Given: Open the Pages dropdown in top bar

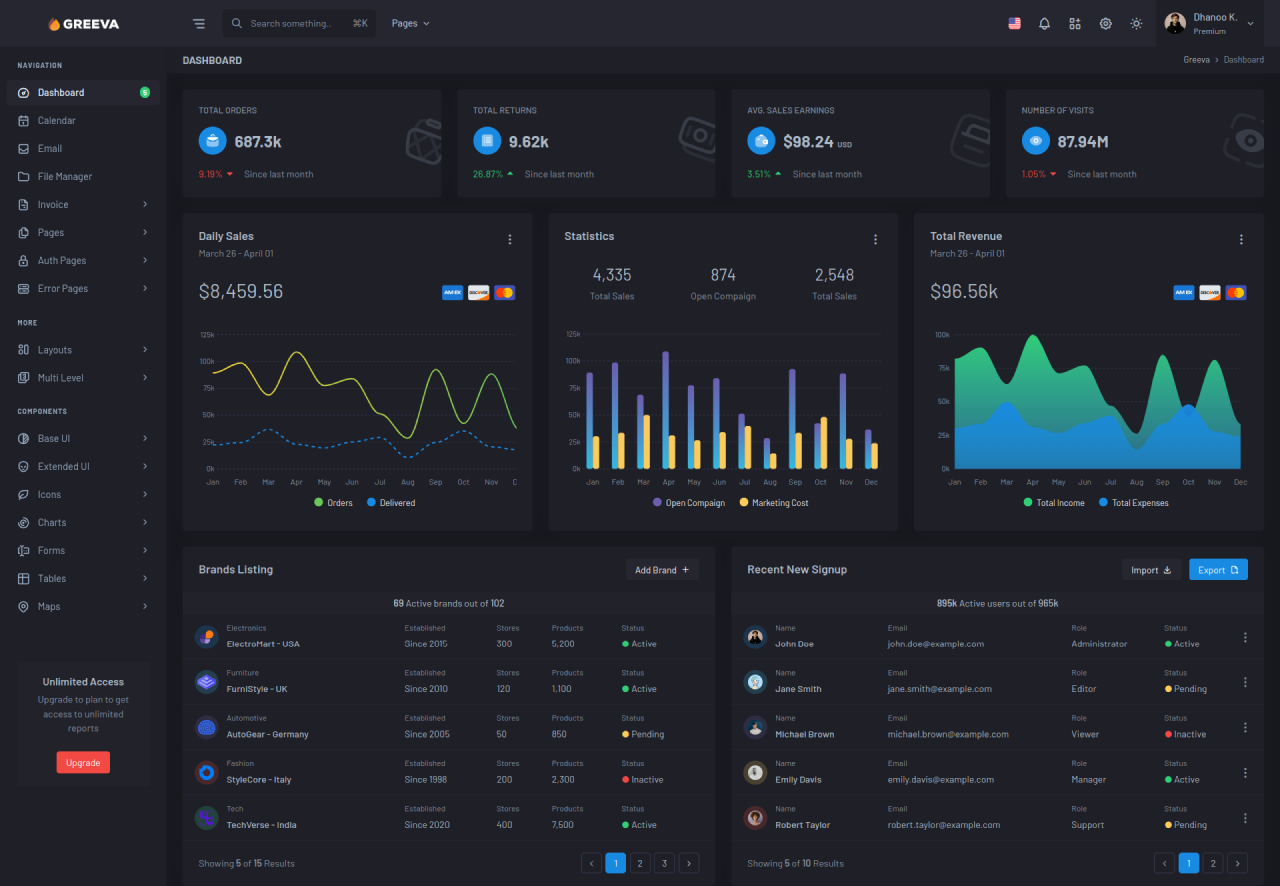Looking at the screenshot, I should point(411,23).
